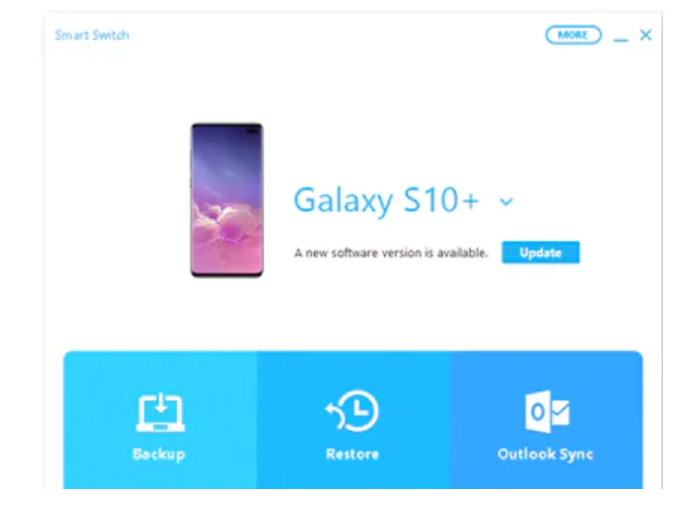This screenshot has width=675, height=515.
Task: Select the Outlook Sync text label
Action: point(545,454)
